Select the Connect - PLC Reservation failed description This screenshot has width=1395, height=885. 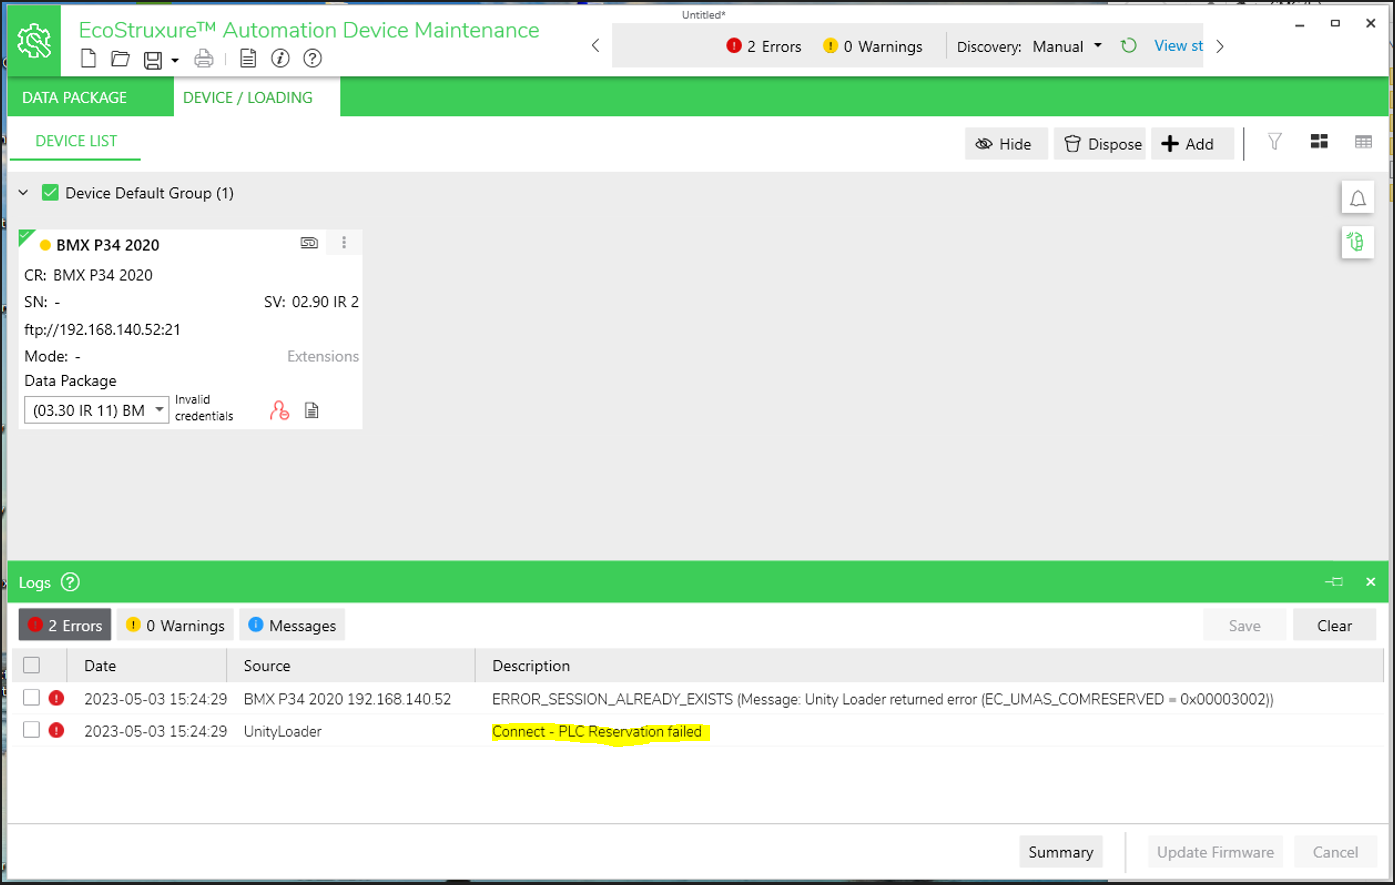[x=597, y=731]
